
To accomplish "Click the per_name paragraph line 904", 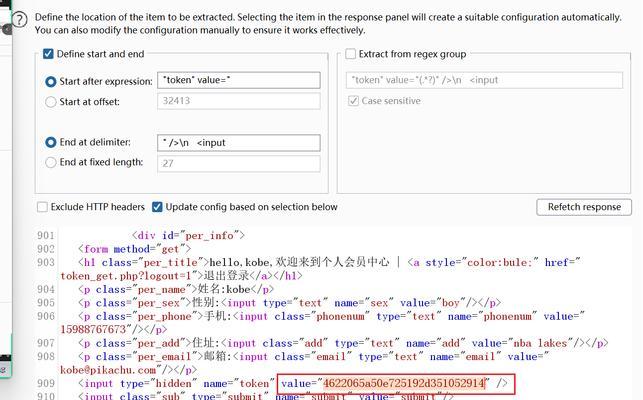I will click(176, 290).
